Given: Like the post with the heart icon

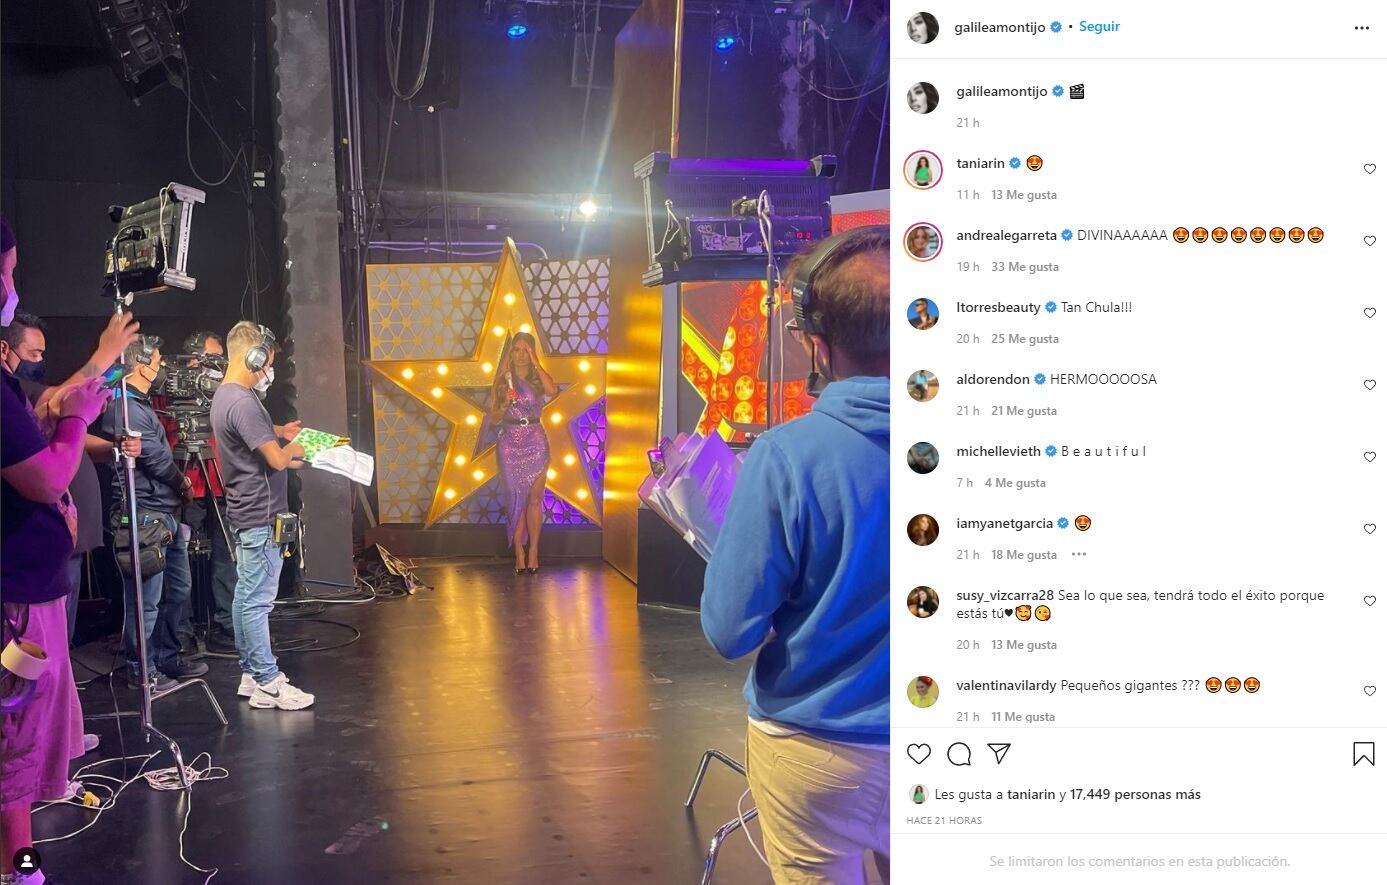Looking at the screenshot, I should click(919, 754).
